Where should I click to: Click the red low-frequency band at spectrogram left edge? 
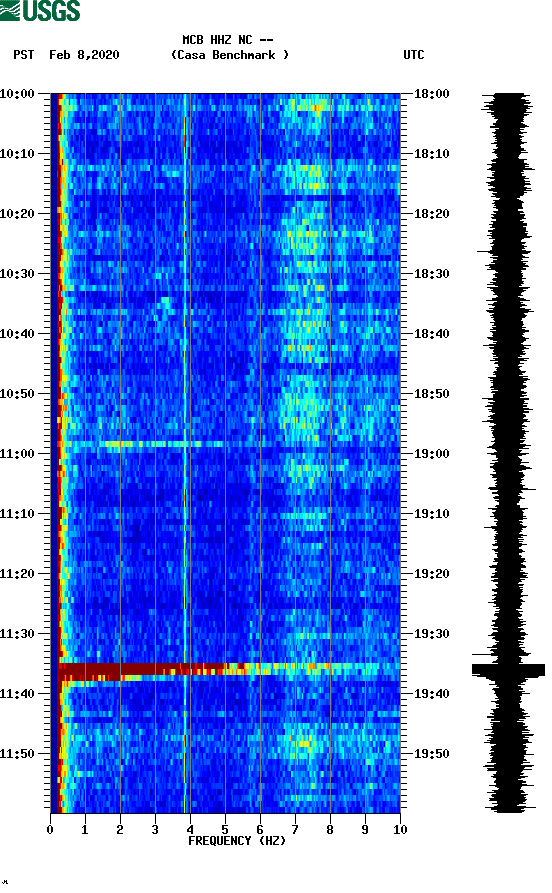pyautogui.click(x=60, y=453)
